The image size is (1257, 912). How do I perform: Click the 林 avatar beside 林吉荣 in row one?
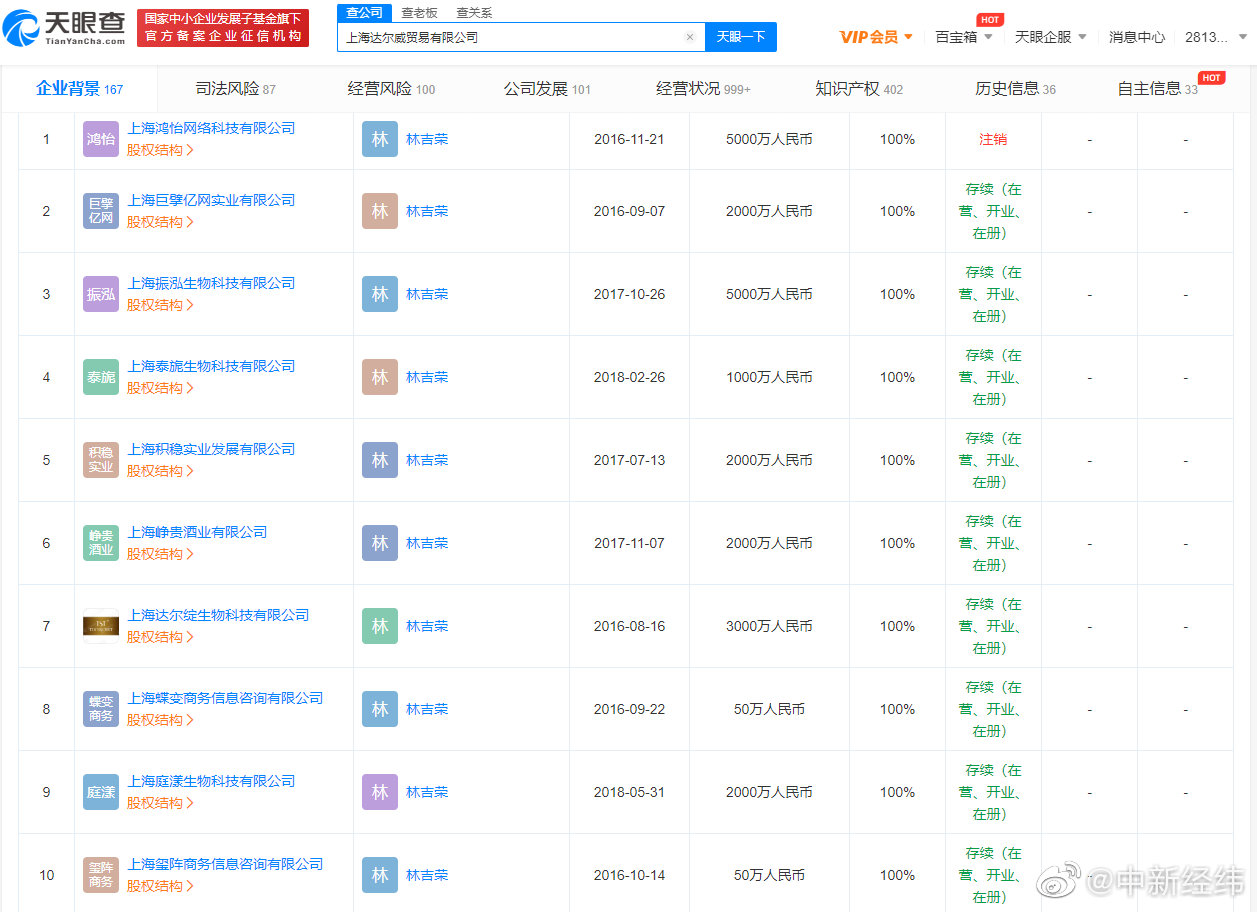pyautogui.click(x=379, y=139)
